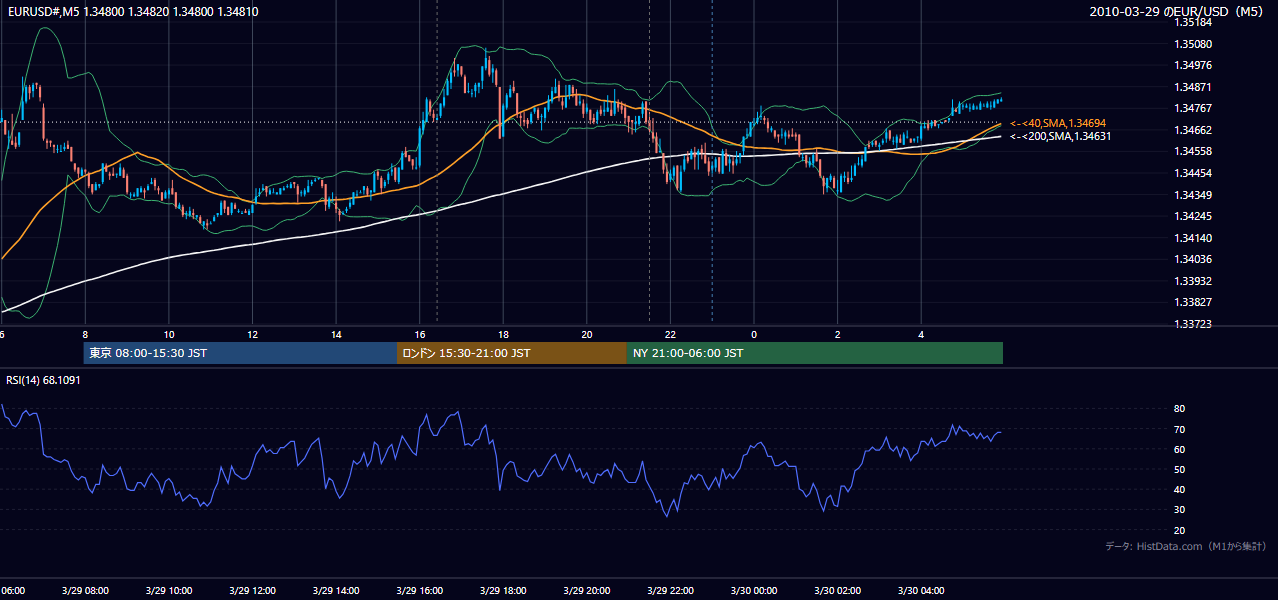Click the 3/30 02:00 date axis label
1278x600 pixels.
coord(837,591)
